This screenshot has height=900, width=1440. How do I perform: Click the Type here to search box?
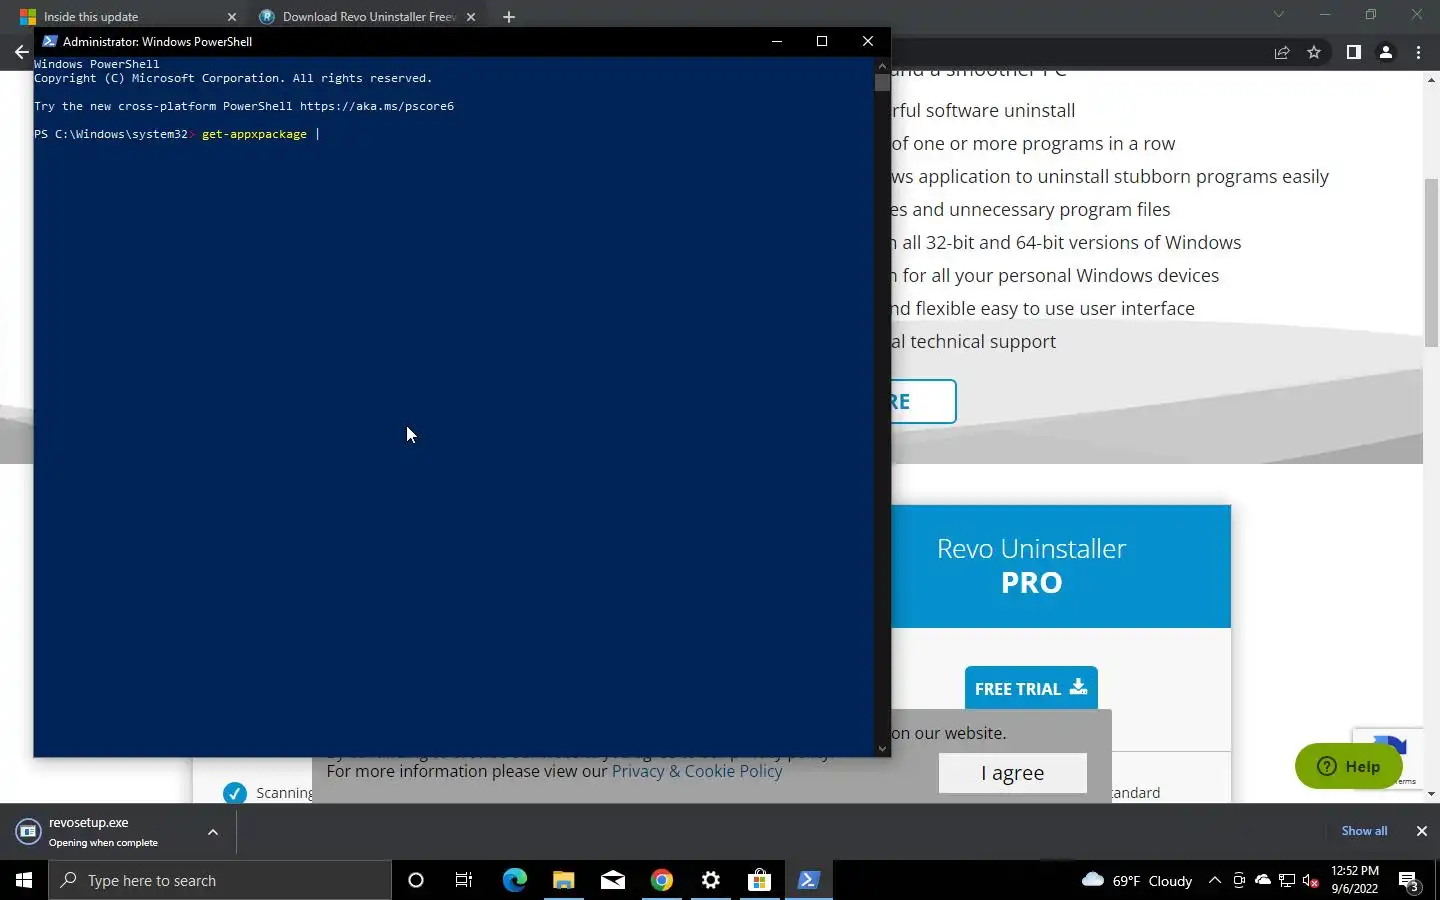220,880
